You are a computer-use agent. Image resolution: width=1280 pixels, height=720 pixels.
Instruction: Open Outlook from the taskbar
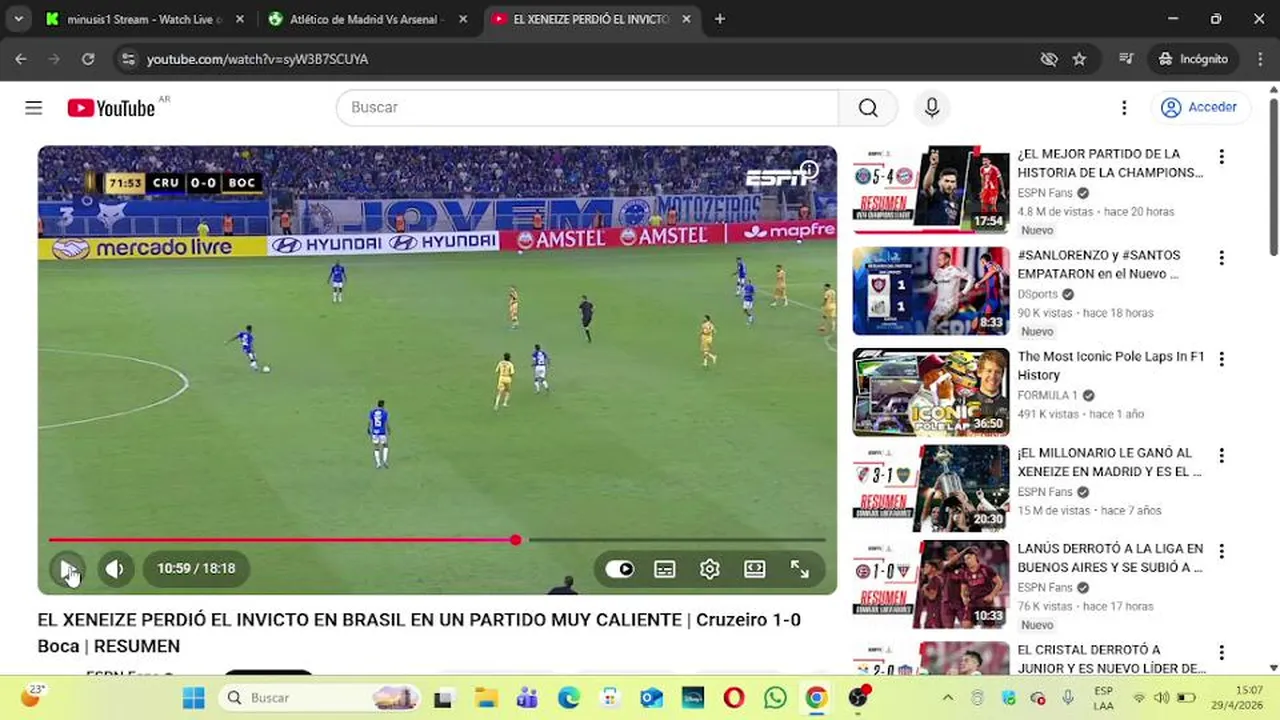click(x=652, y=698)
